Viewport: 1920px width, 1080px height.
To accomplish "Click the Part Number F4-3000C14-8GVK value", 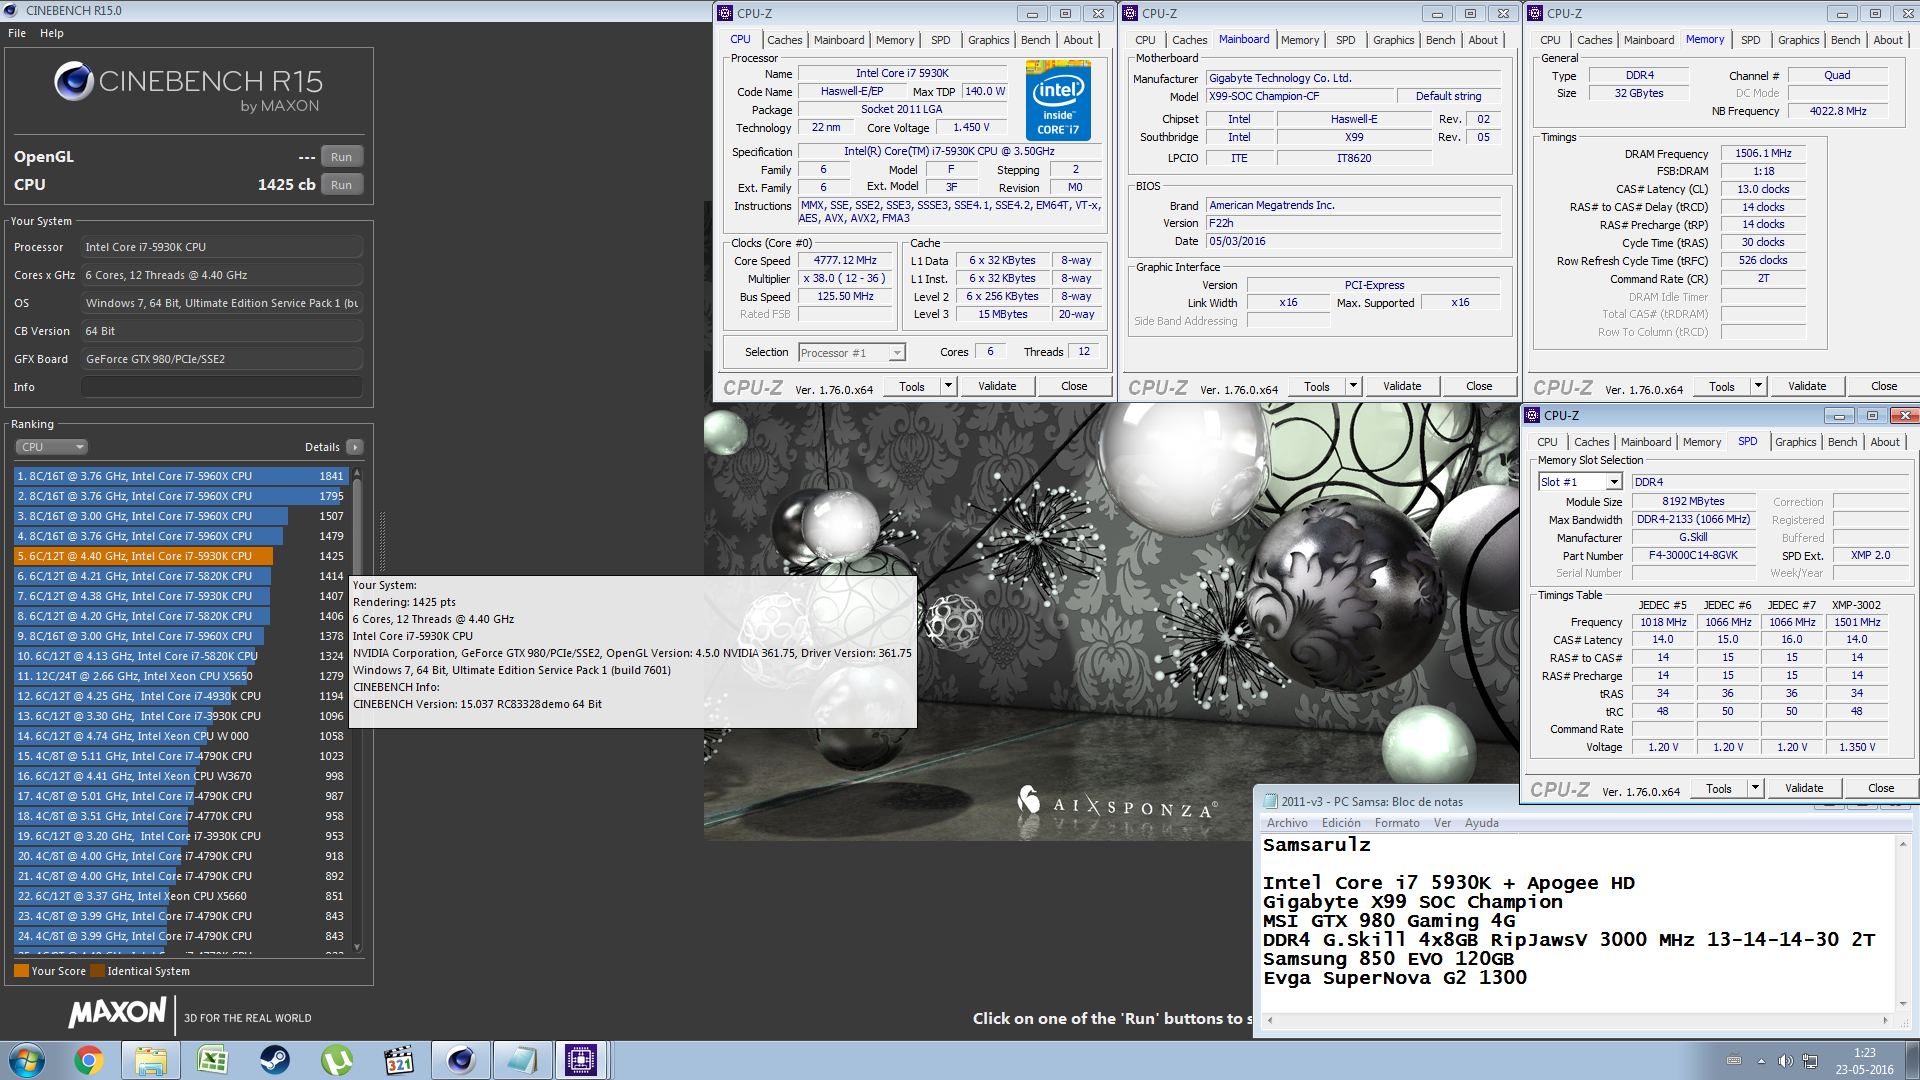I will coord(1693,555).
